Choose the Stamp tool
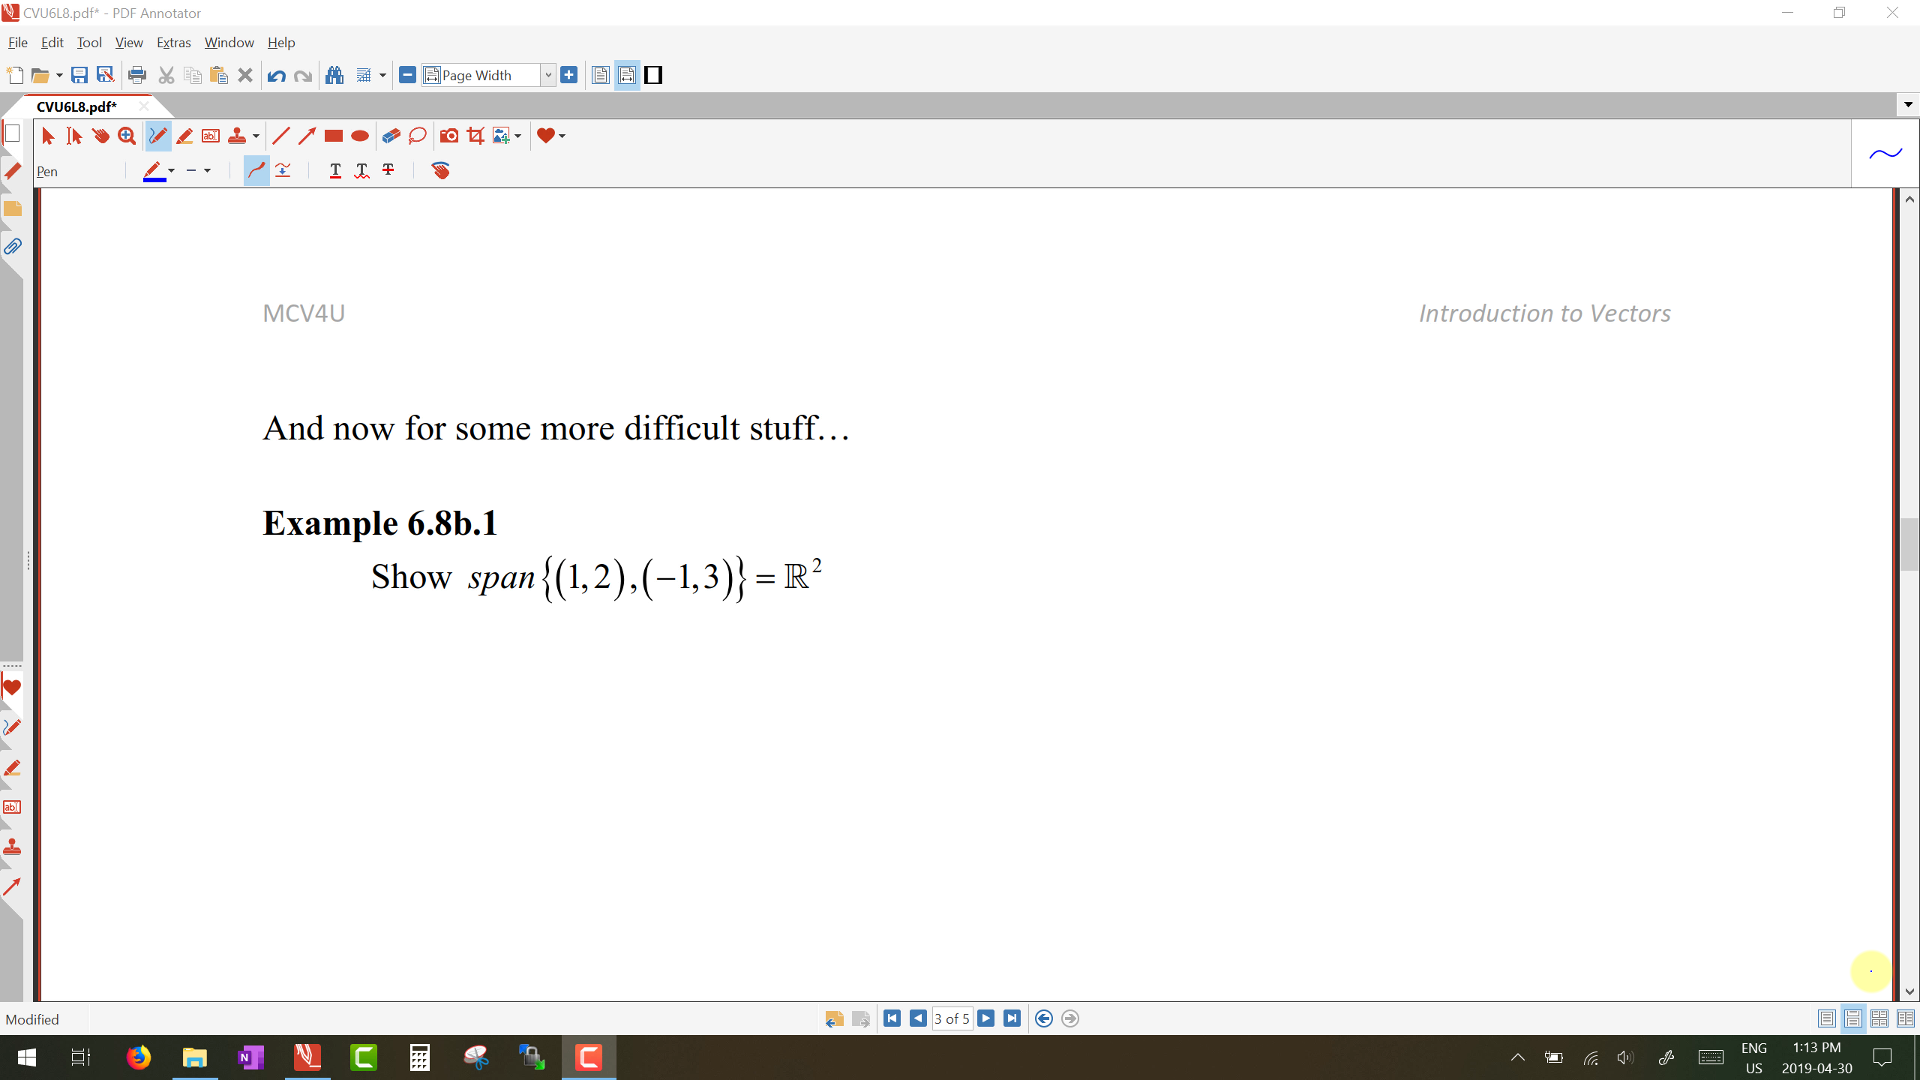The height and width of the screenshot is (1080, 1920). tap(237, 136)
